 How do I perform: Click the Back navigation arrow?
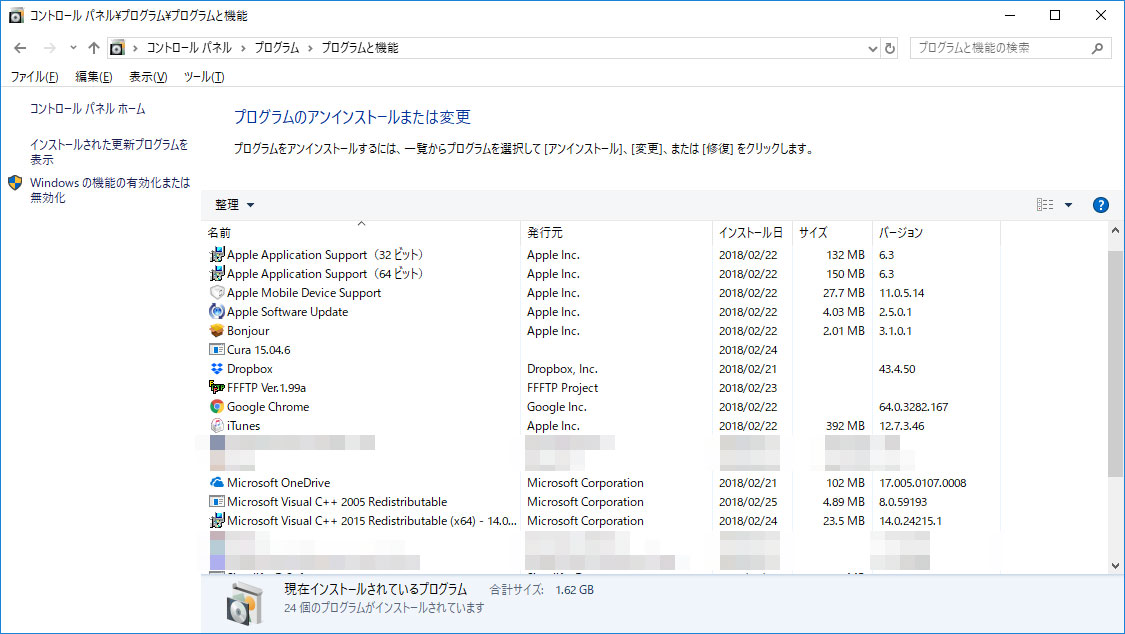[20, 48]
